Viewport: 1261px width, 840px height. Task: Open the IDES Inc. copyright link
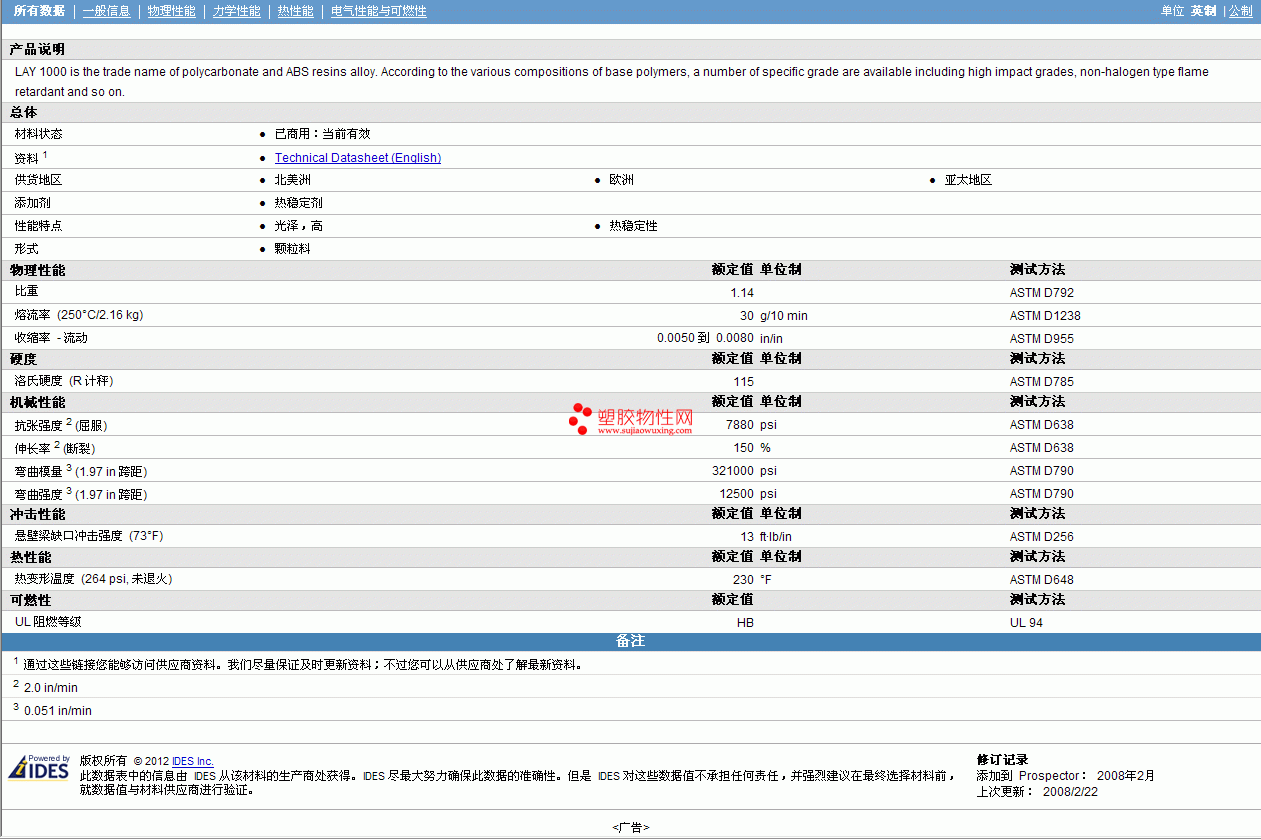point(193,762)
